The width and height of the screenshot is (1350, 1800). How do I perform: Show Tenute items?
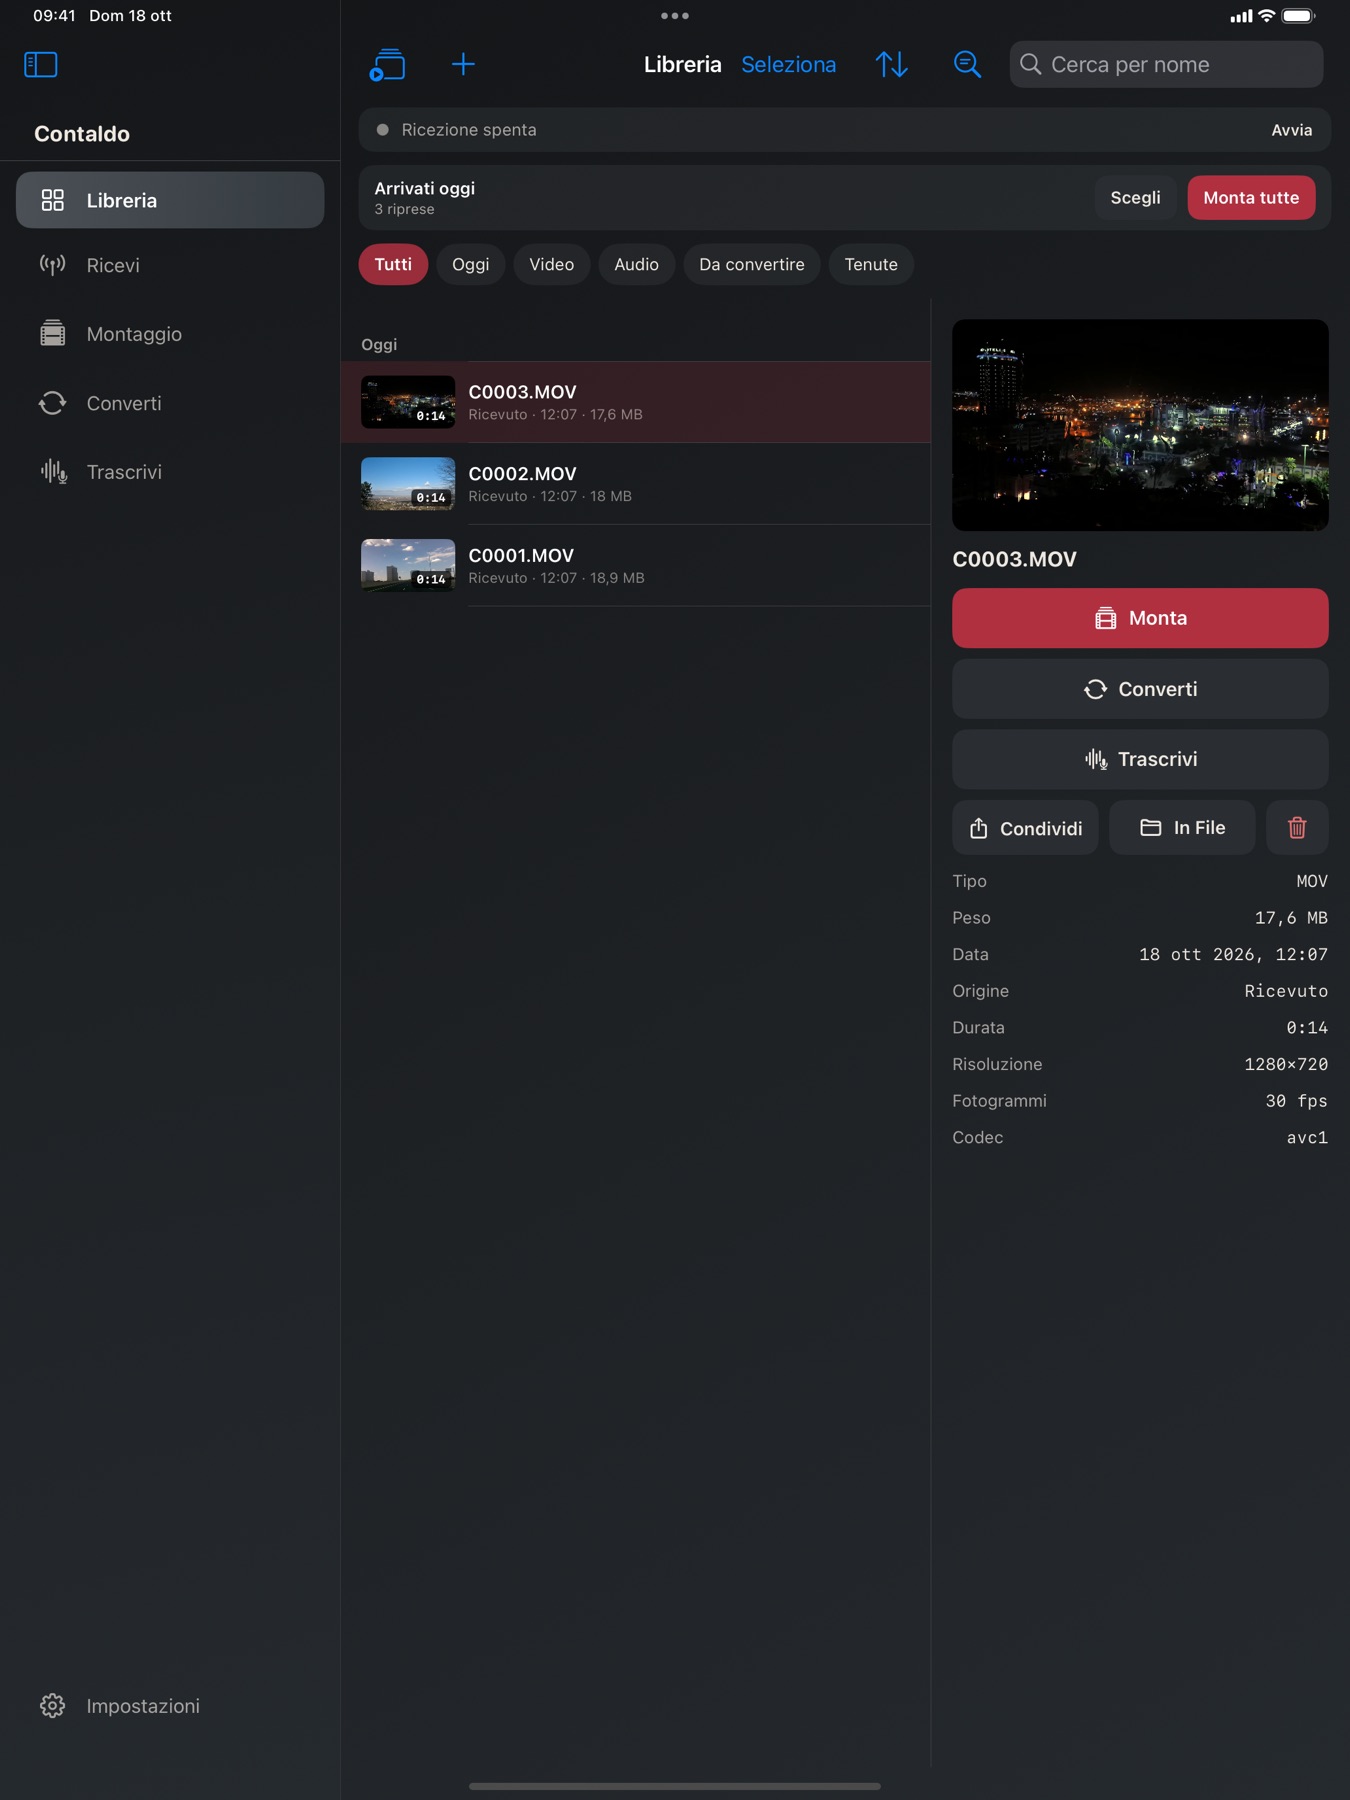(871, 264)
